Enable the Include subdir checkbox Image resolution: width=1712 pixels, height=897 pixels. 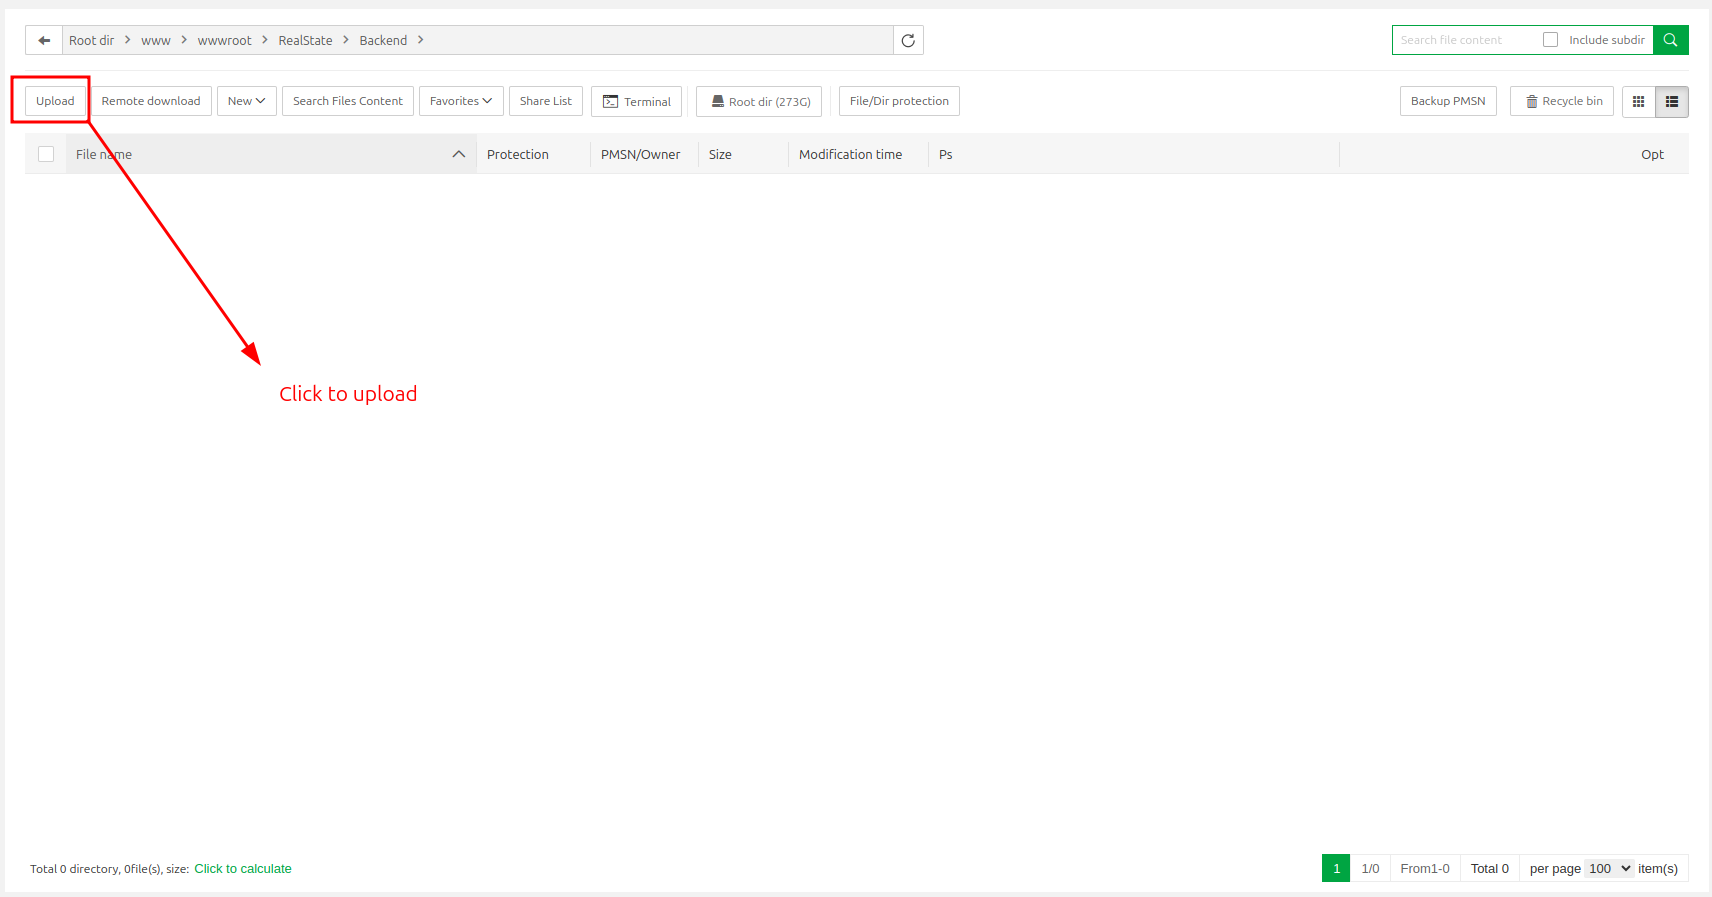coord(1550,40)
